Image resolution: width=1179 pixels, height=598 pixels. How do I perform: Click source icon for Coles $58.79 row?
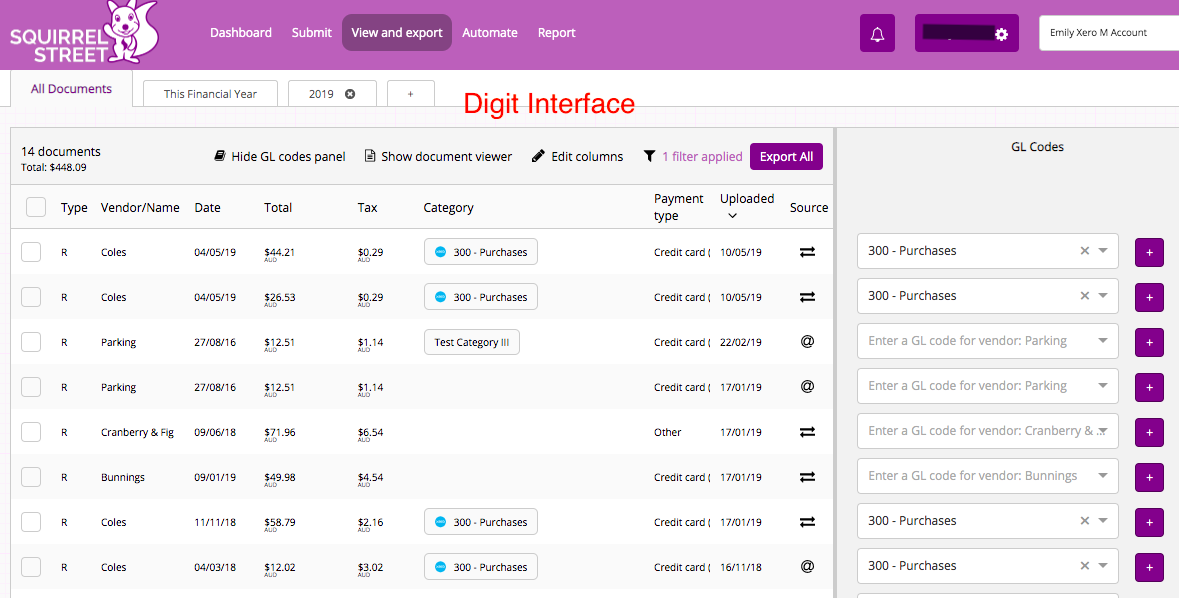[807, 521]
